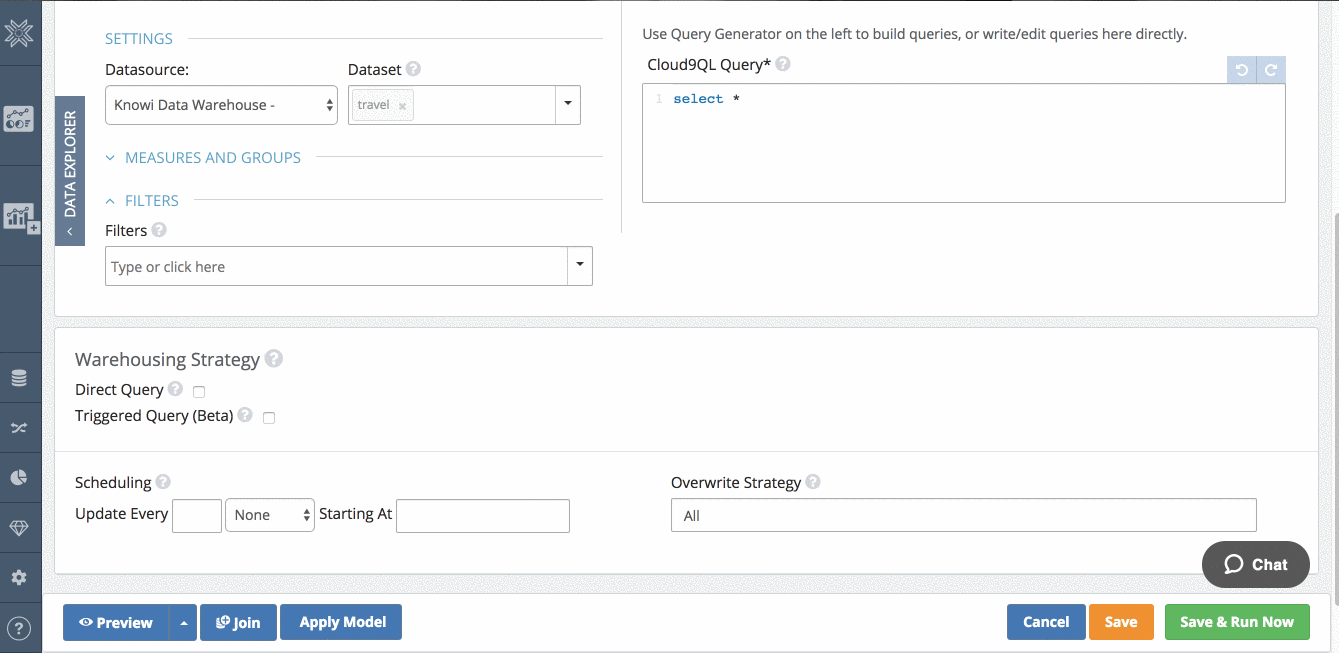Click the Apply Model button
Image resolution: width=1339 pixels, height=653 pixels.
coord(342,622)
